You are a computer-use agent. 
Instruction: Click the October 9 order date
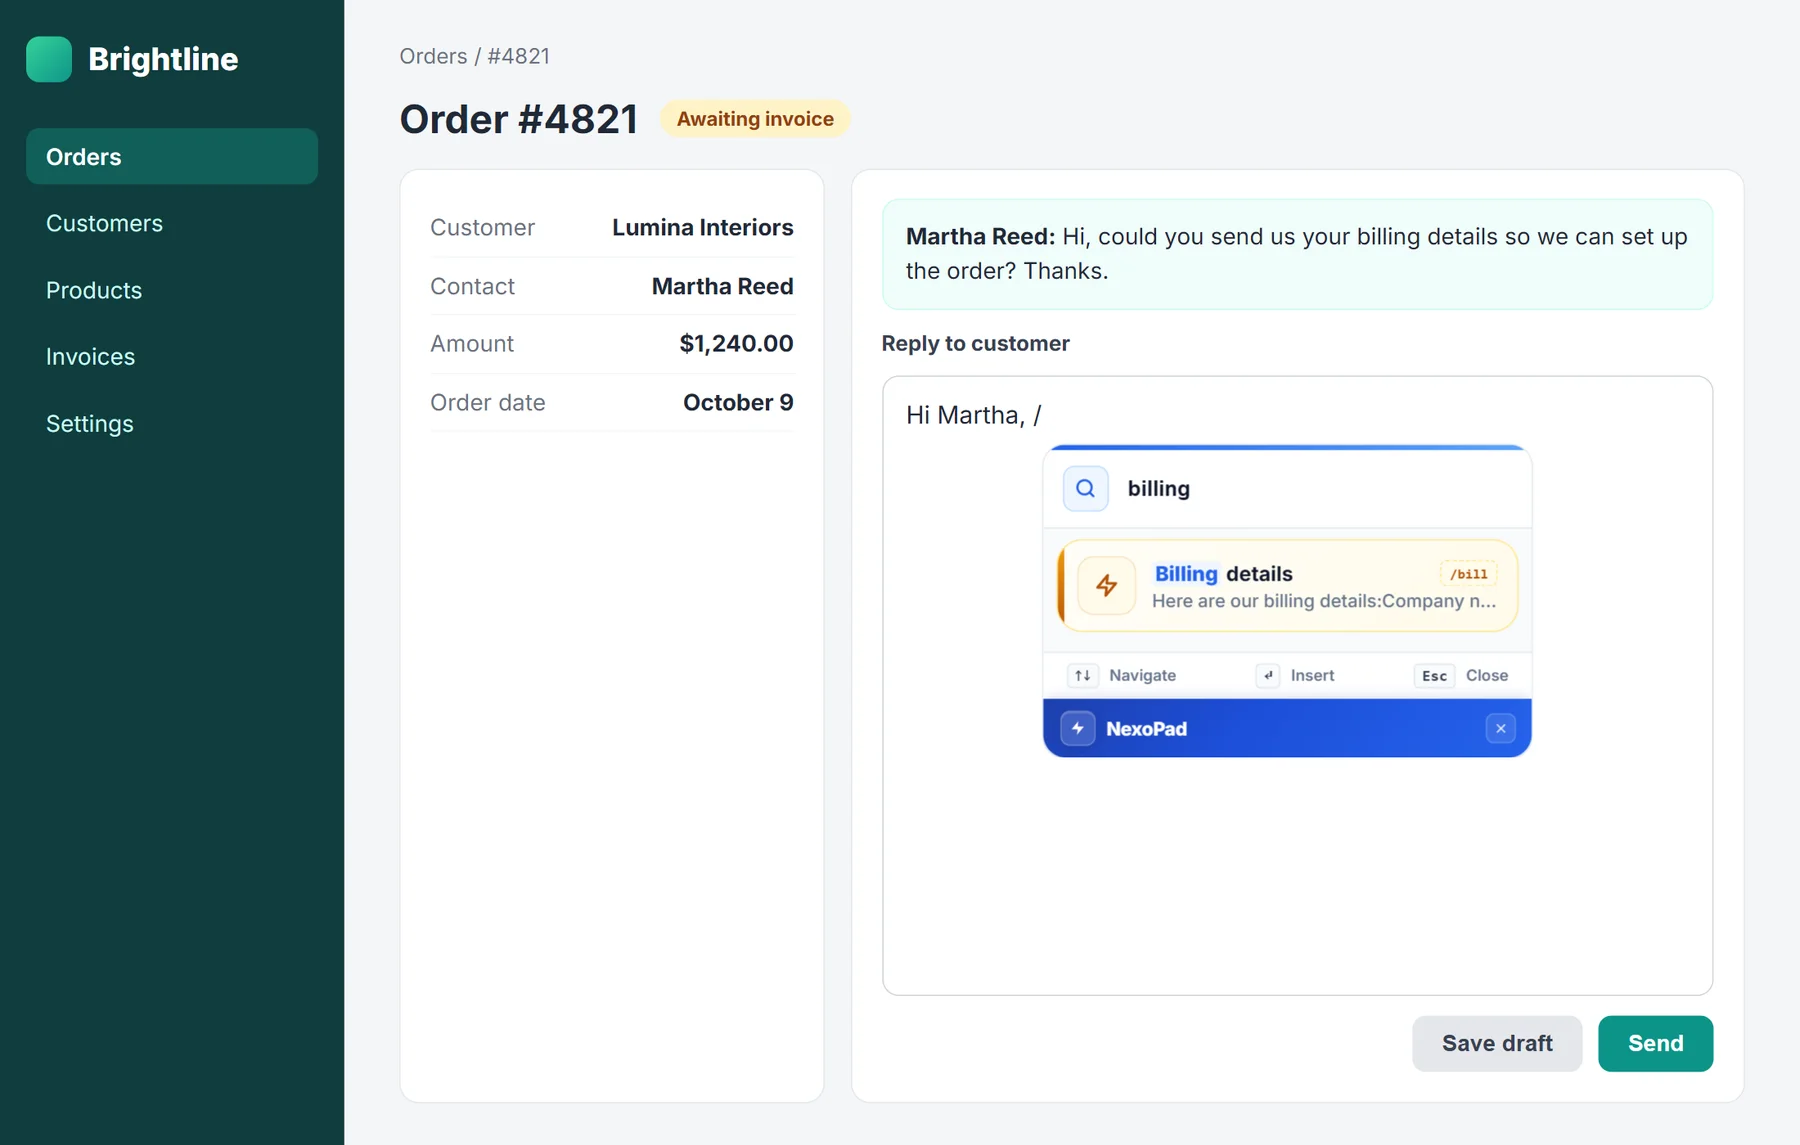(x=738, y=403)
